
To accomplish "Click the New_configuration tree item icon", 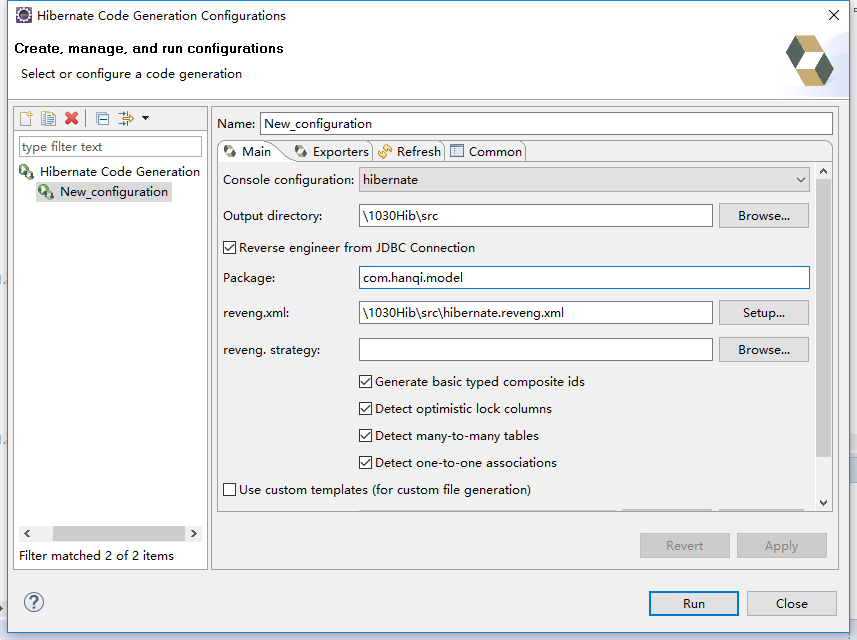I will coord(46,192).
